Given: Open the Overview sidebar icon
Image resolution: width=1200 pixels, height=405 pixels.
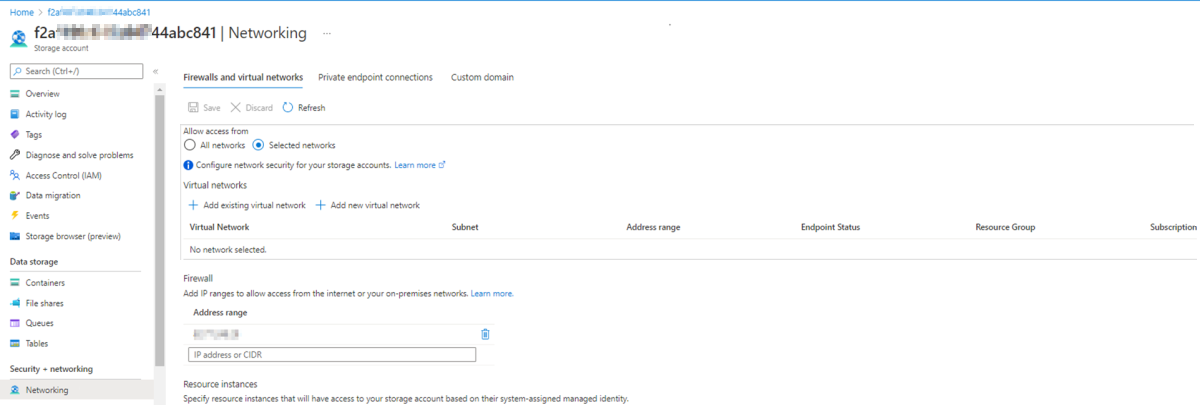Looking at the screenshot, I should [x=15, y=94].
